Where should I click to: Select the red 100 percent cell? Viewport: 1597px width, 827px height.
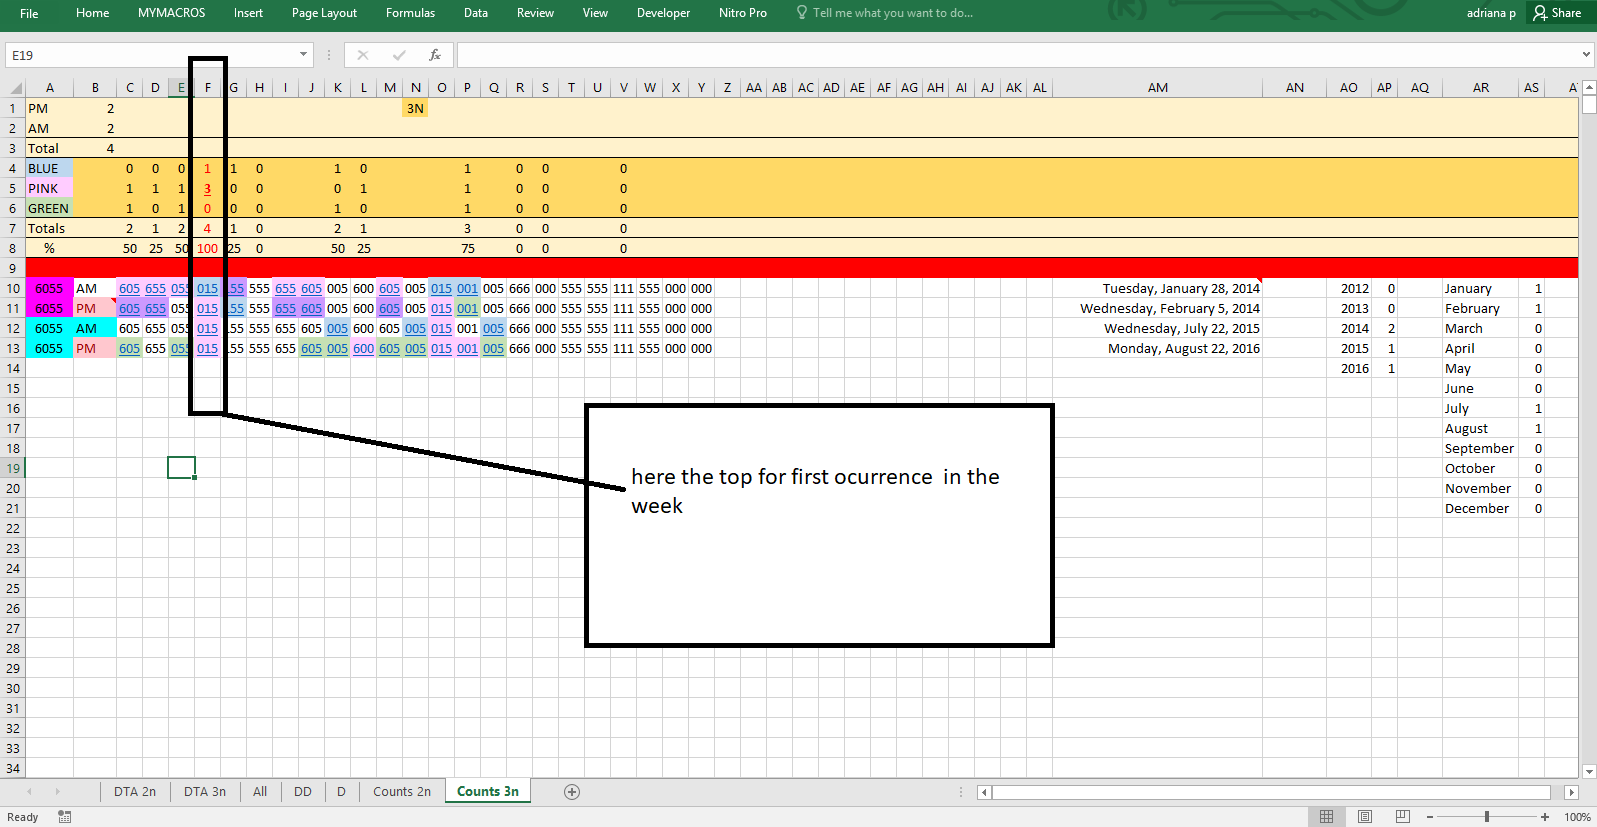point(207,248)
